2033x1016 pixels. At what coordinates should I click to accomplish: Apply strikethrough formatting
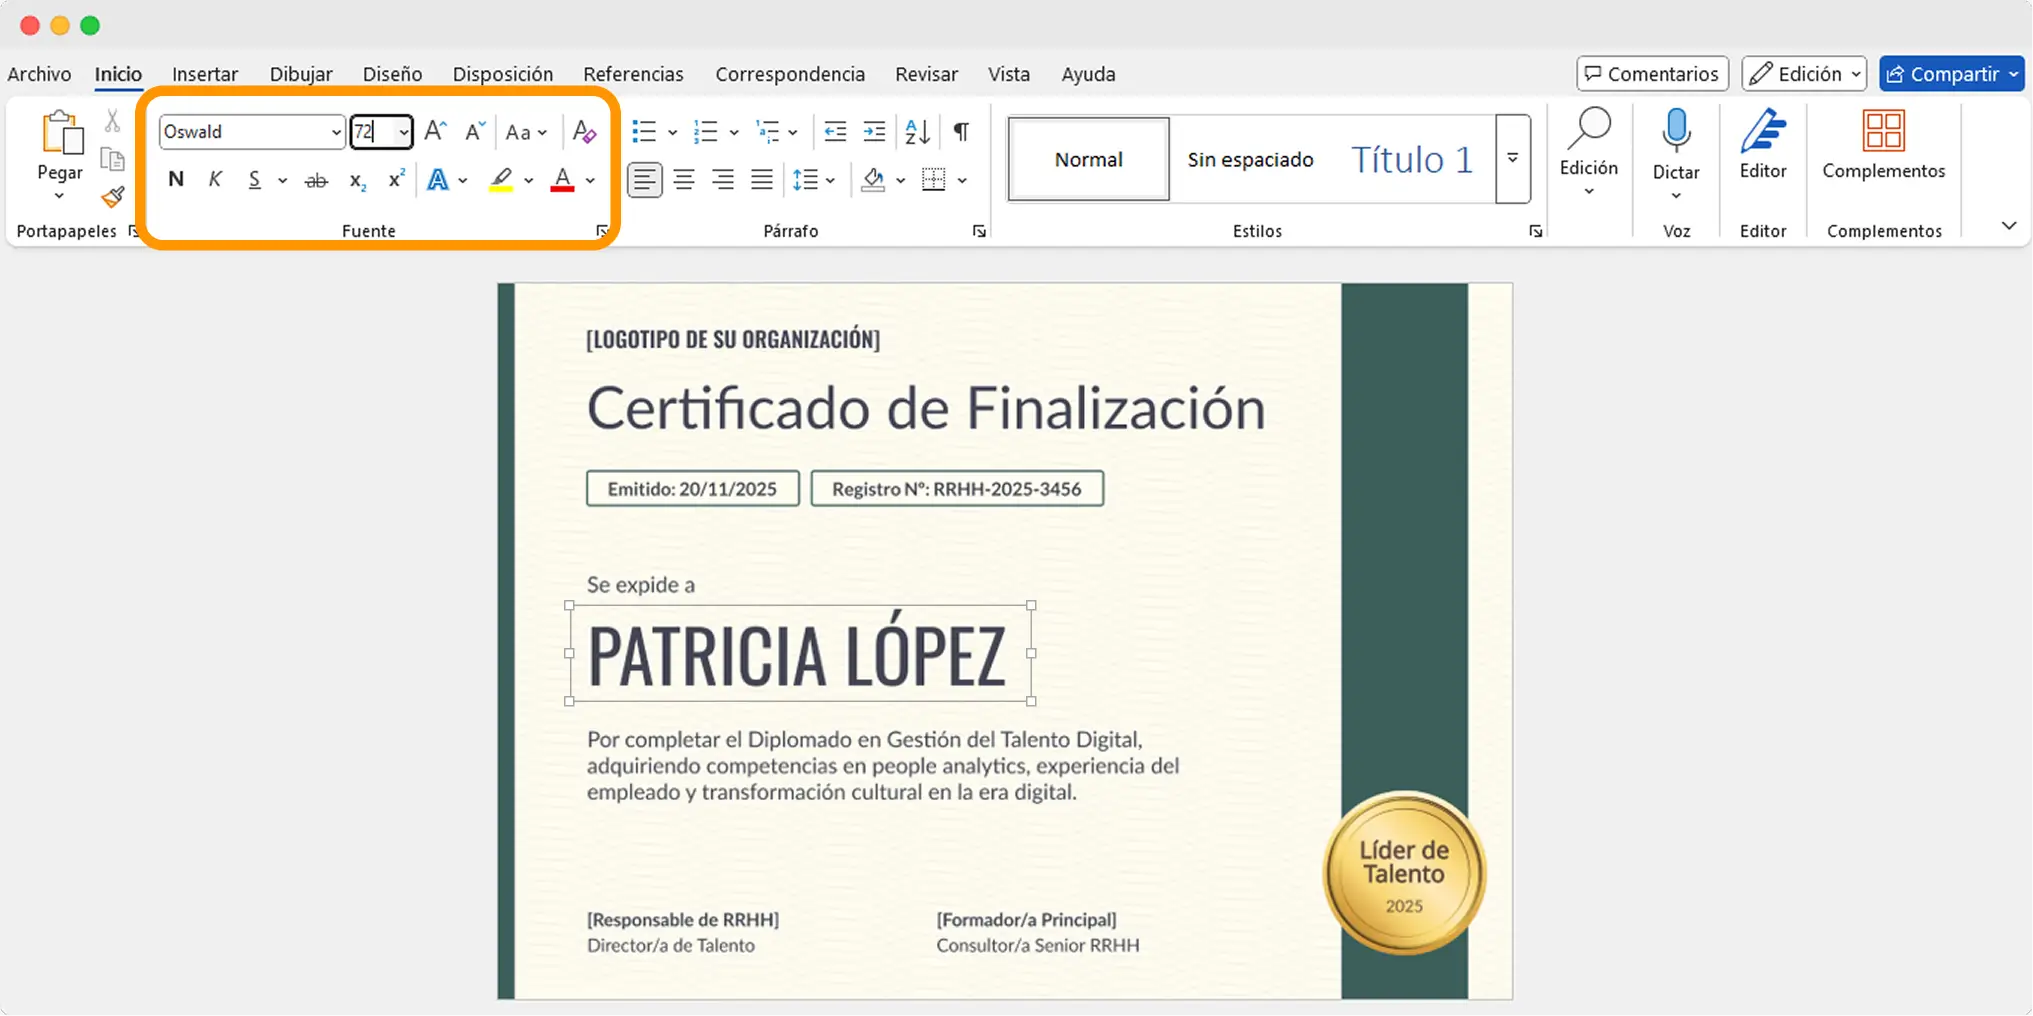(316, 180)
